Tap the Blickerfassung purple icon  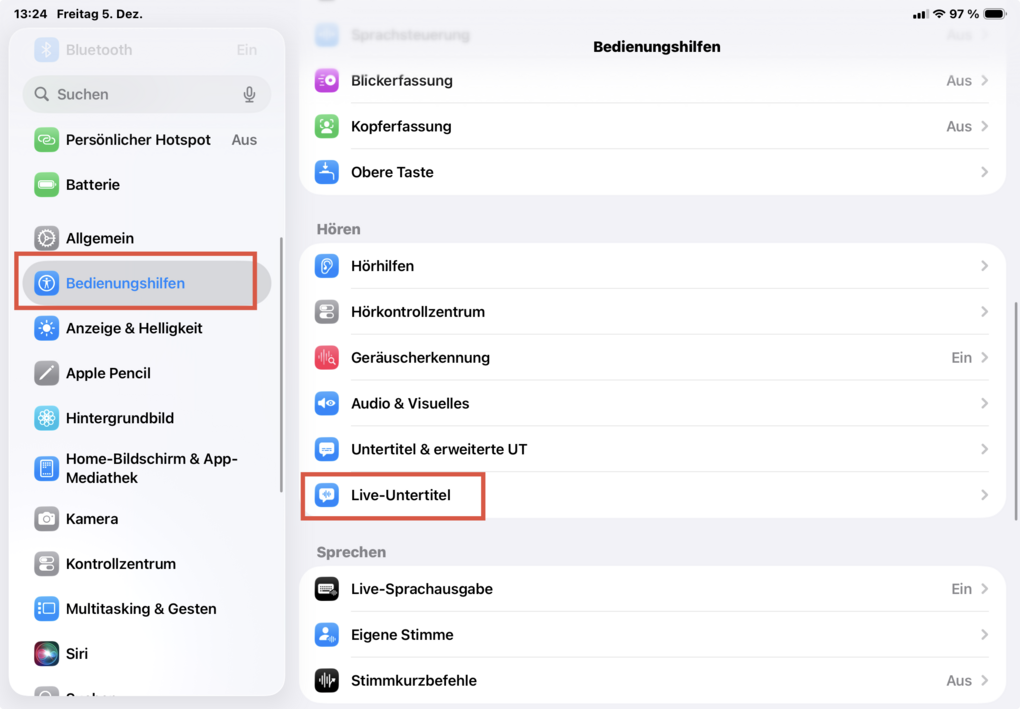pos(327,81)
